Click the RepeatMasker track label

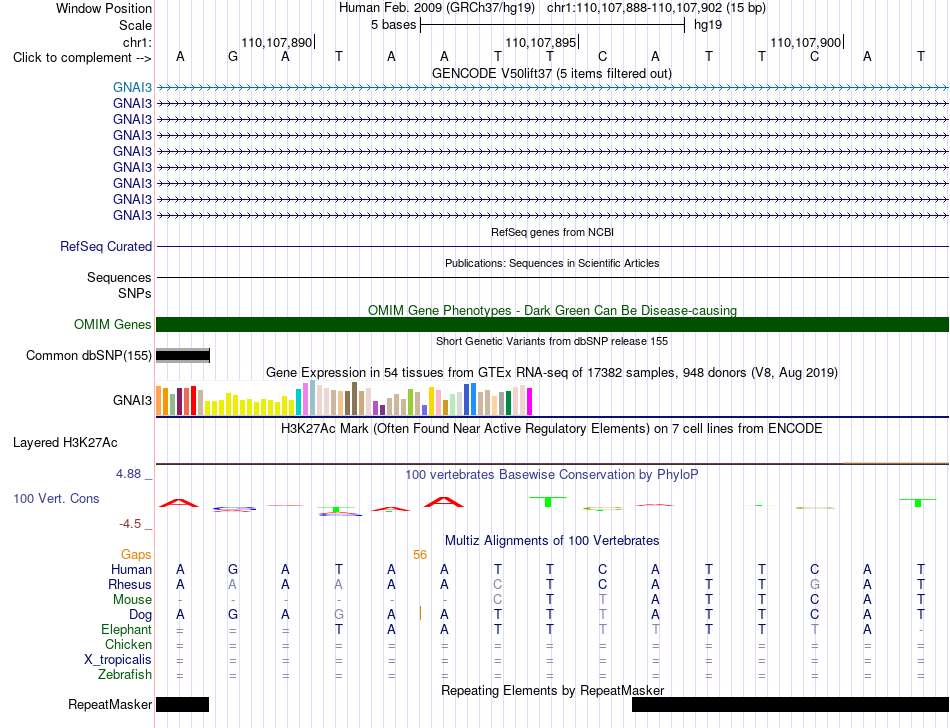pos(110,704)
